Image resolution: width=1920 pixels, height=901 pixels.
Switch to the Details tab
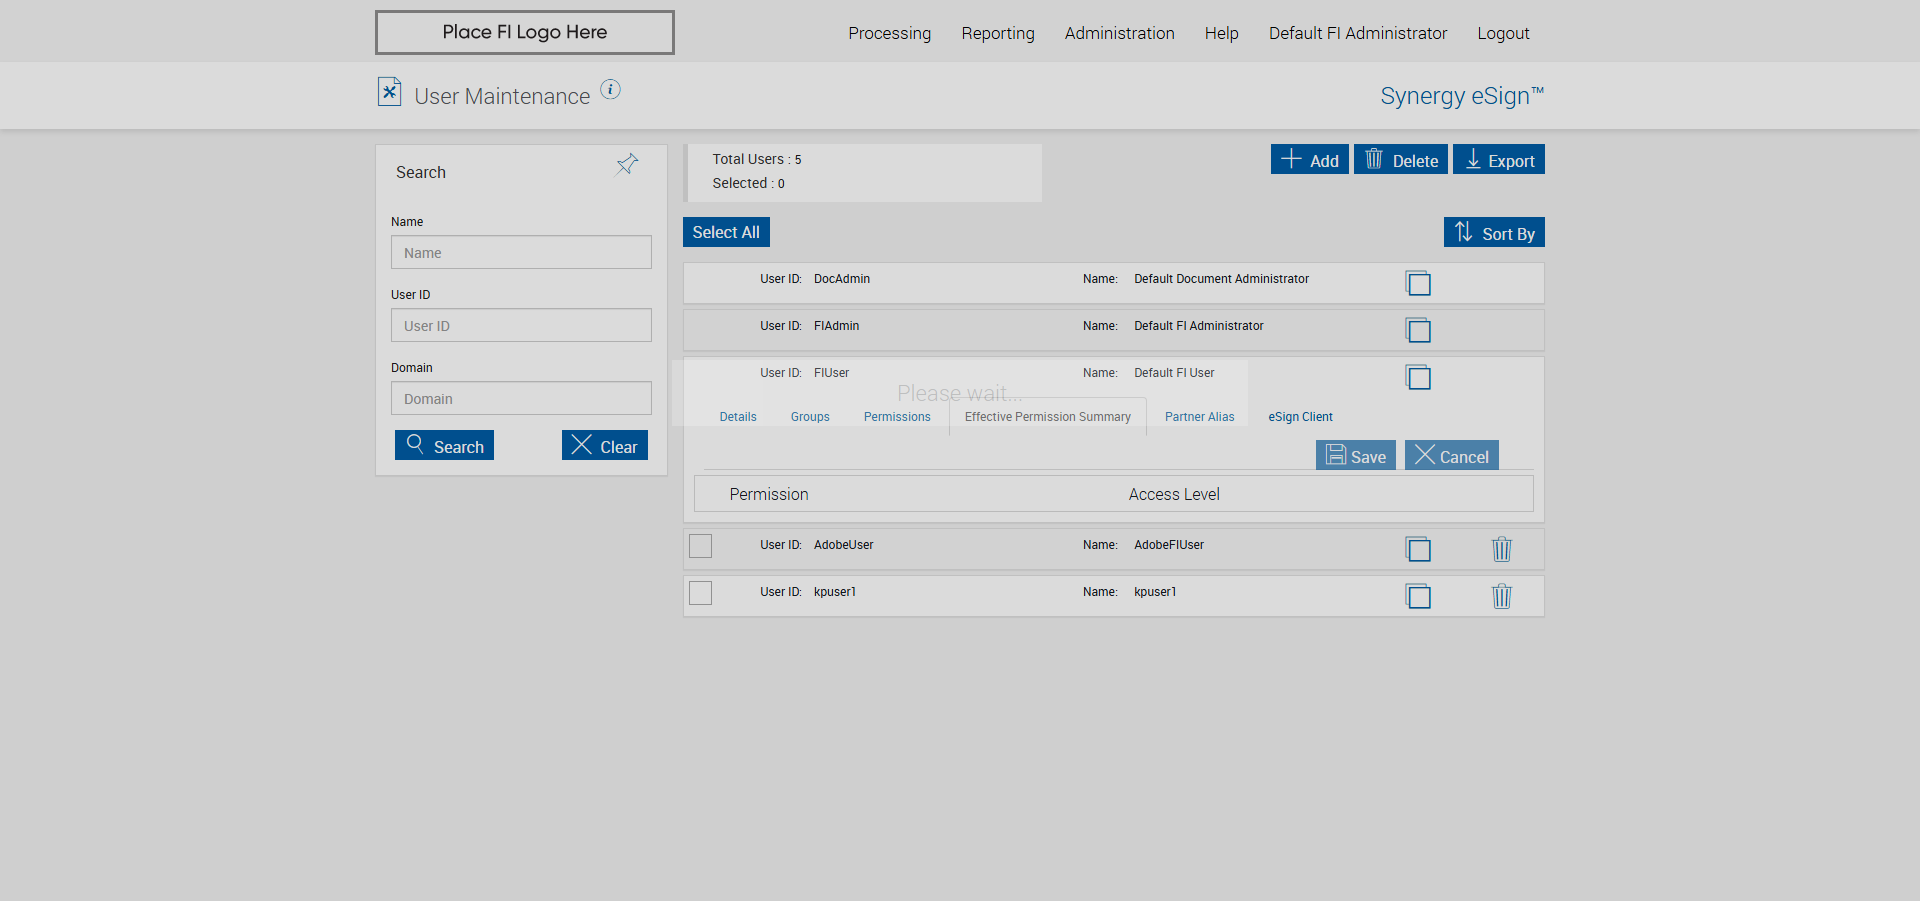(x=738, y=417)
